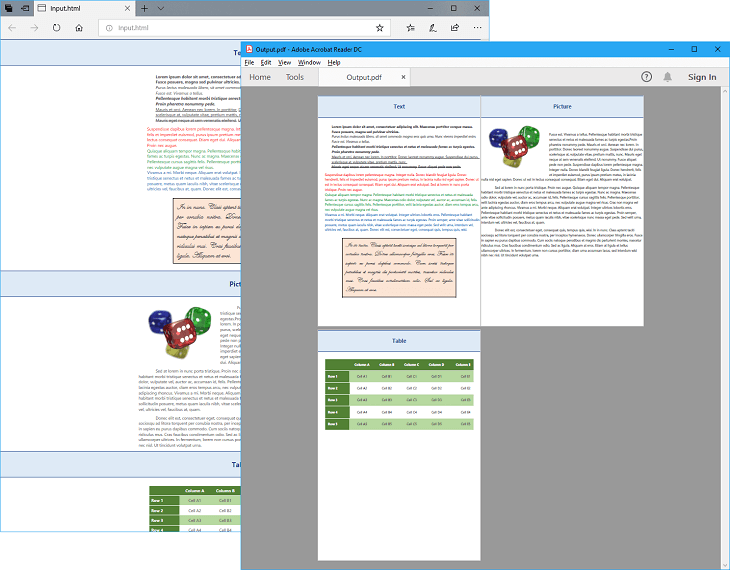Click Sign In in Acrobat Reader
The height and width of the screenshot is (570, 730).
(702, 77)
